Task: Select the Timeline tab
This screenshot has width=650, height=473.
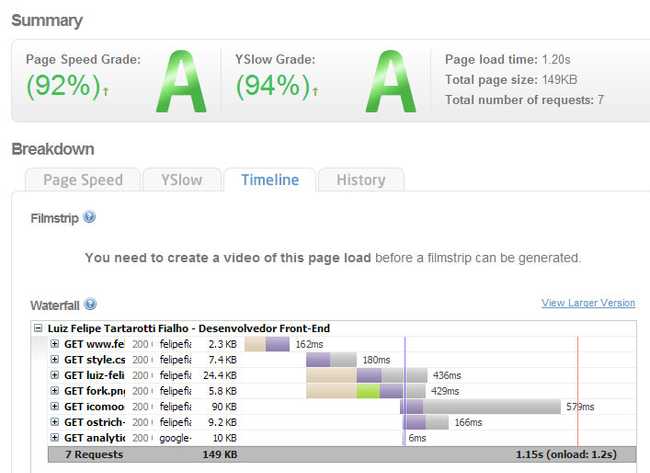Action: pyautogui.click(x=269, y=180)
